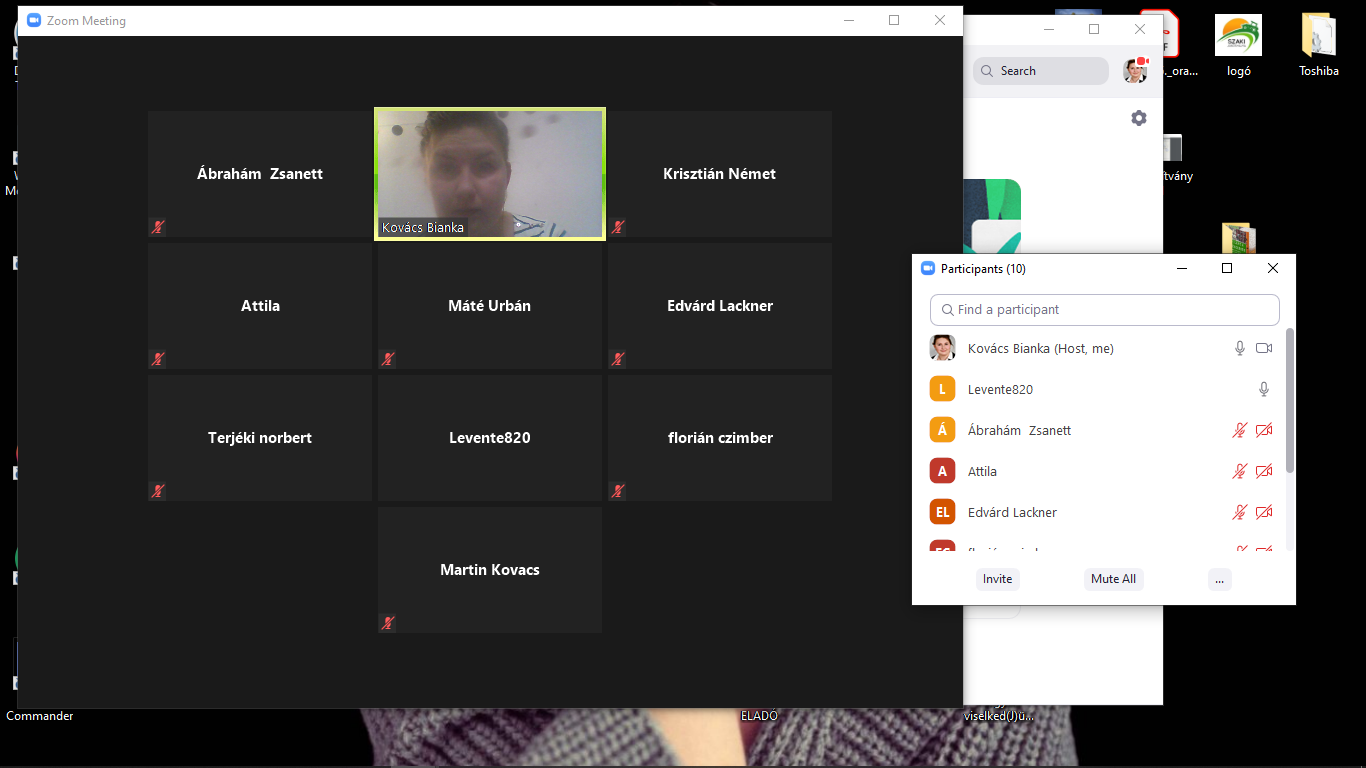Click the Invite button
Viewport: 1366px width, 768px height.
(997, 579)
